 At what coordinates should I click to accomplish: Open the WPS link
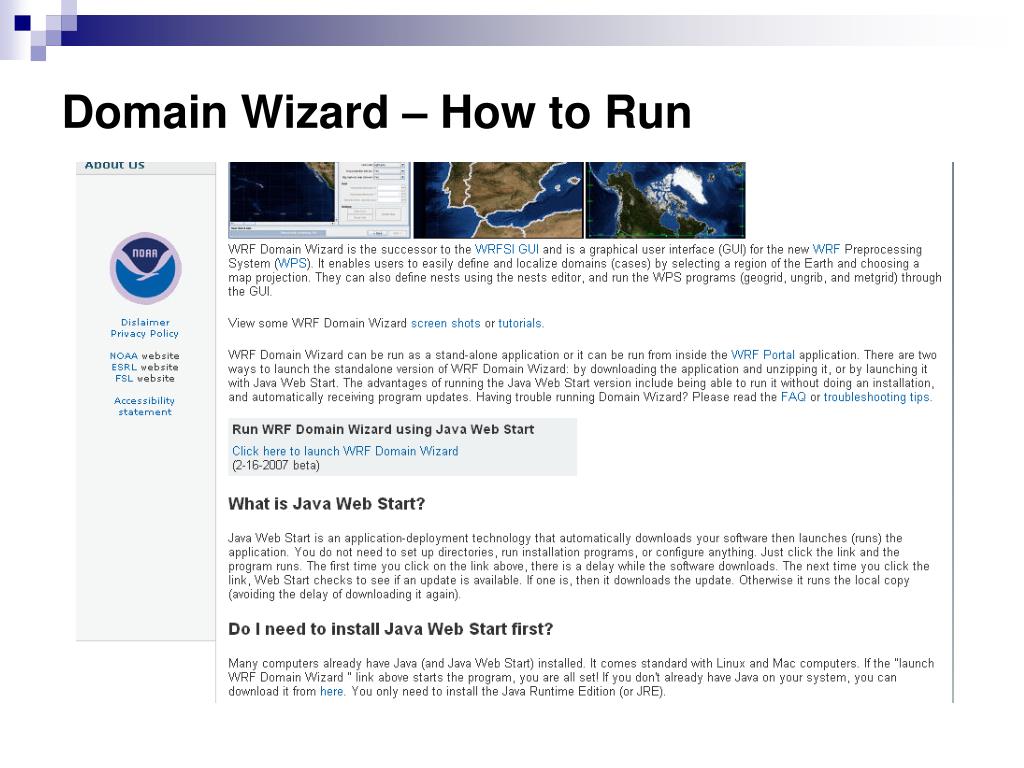(x=292, y=263)
